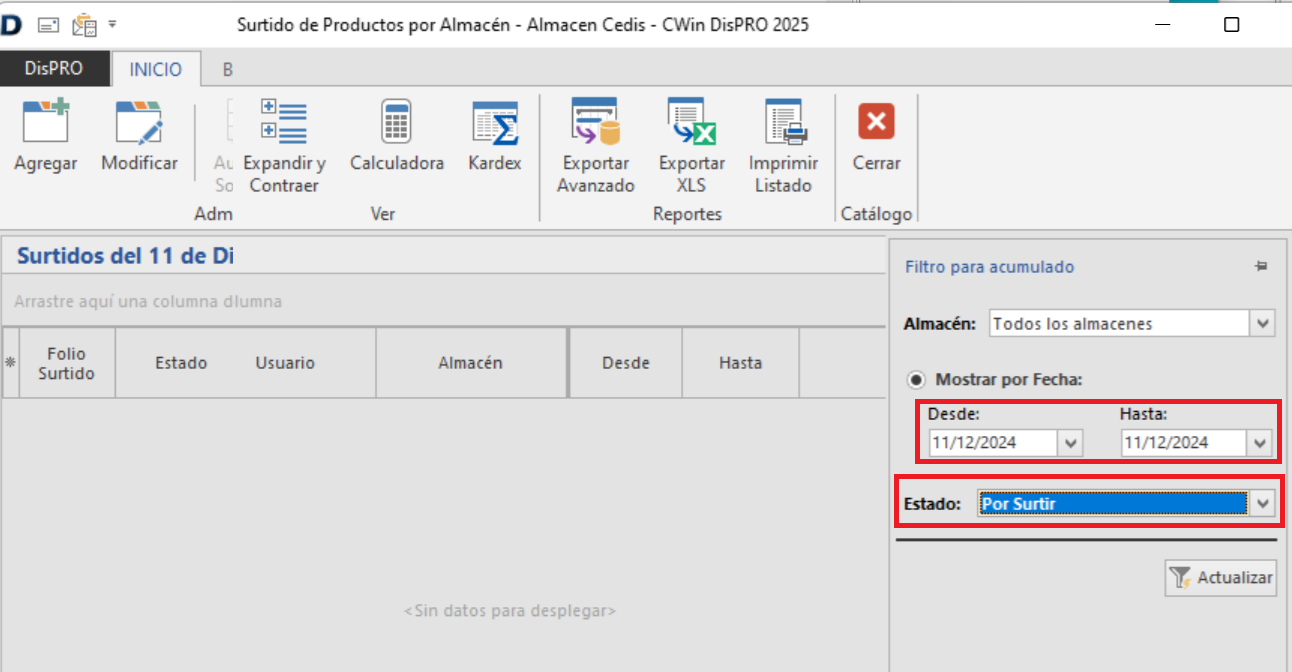Viewport: 1292px width, 672px height.
Task: Click Imprimir Listado icon
Action: (785, 123)
